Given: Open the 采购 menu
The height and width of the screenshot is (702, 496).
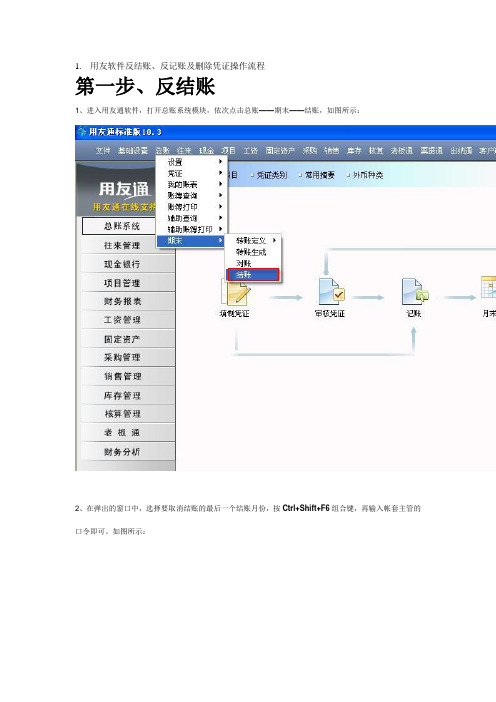Looking at the screenshot, I should [310, 151].
